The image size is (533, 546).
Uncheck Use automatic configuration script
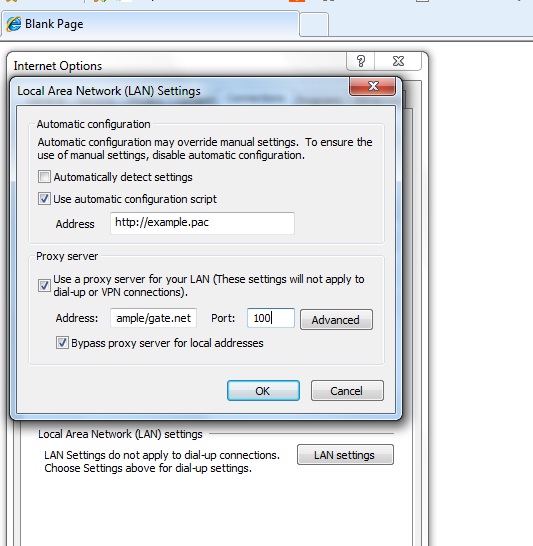44,199
